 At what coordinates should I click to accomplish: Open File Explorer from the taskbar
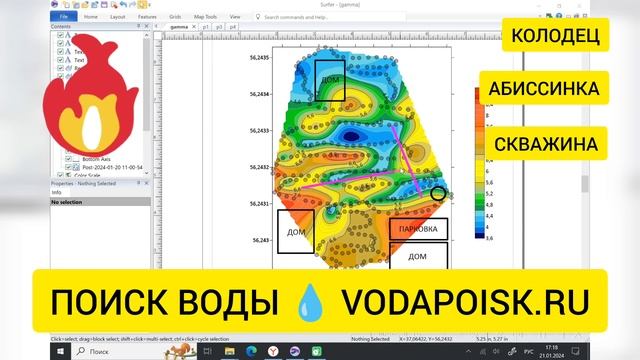230,351
